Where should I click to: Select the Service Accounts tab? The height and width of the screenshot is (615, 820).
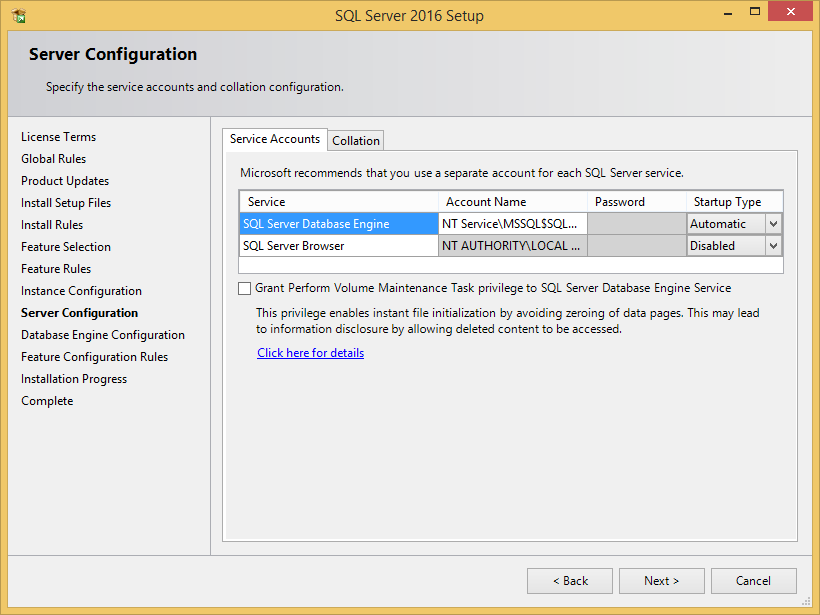click(275, 139)
